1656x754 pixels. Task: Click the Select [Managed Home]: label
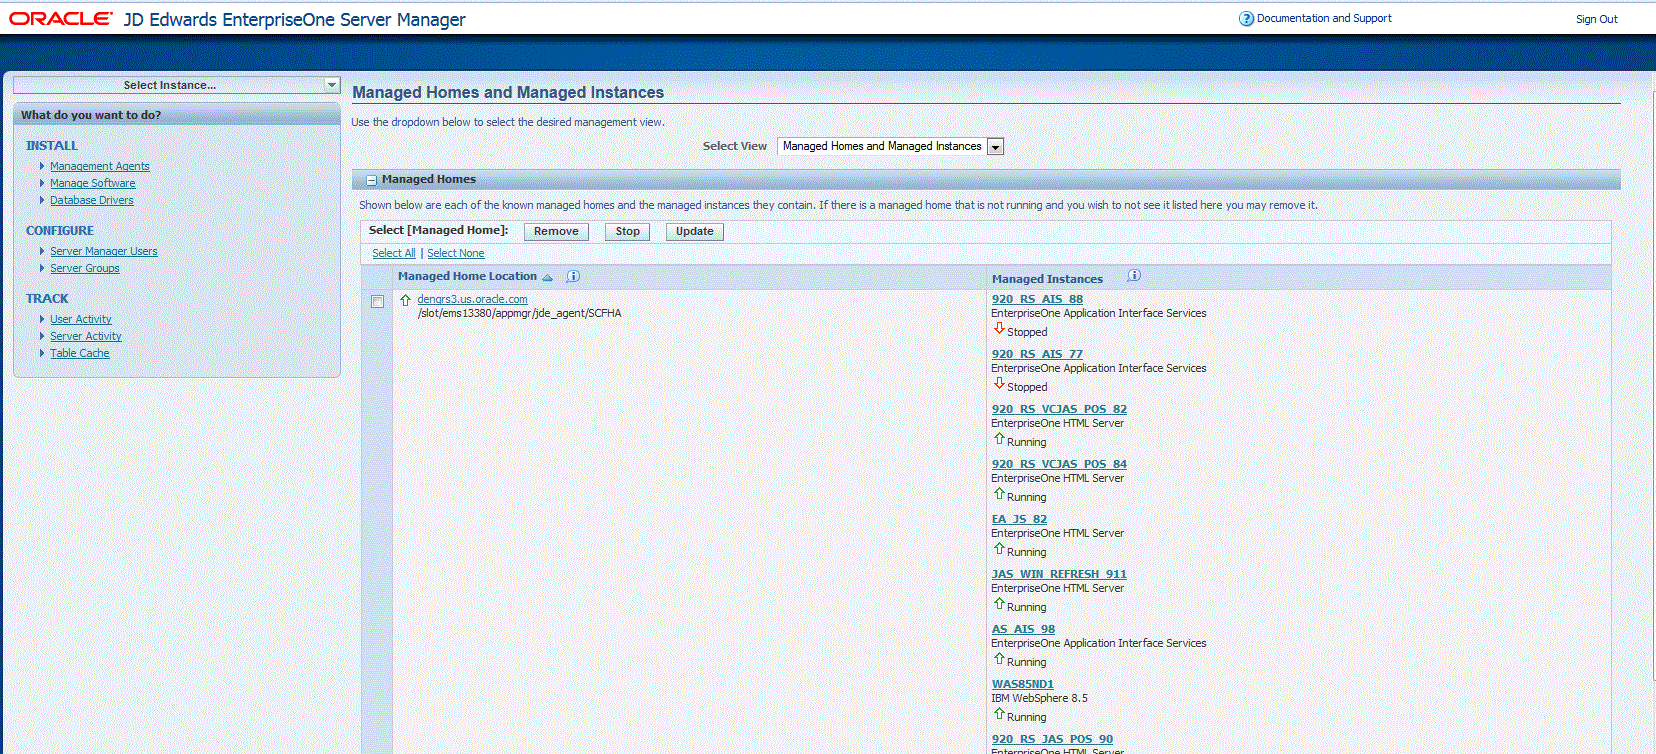438,230
